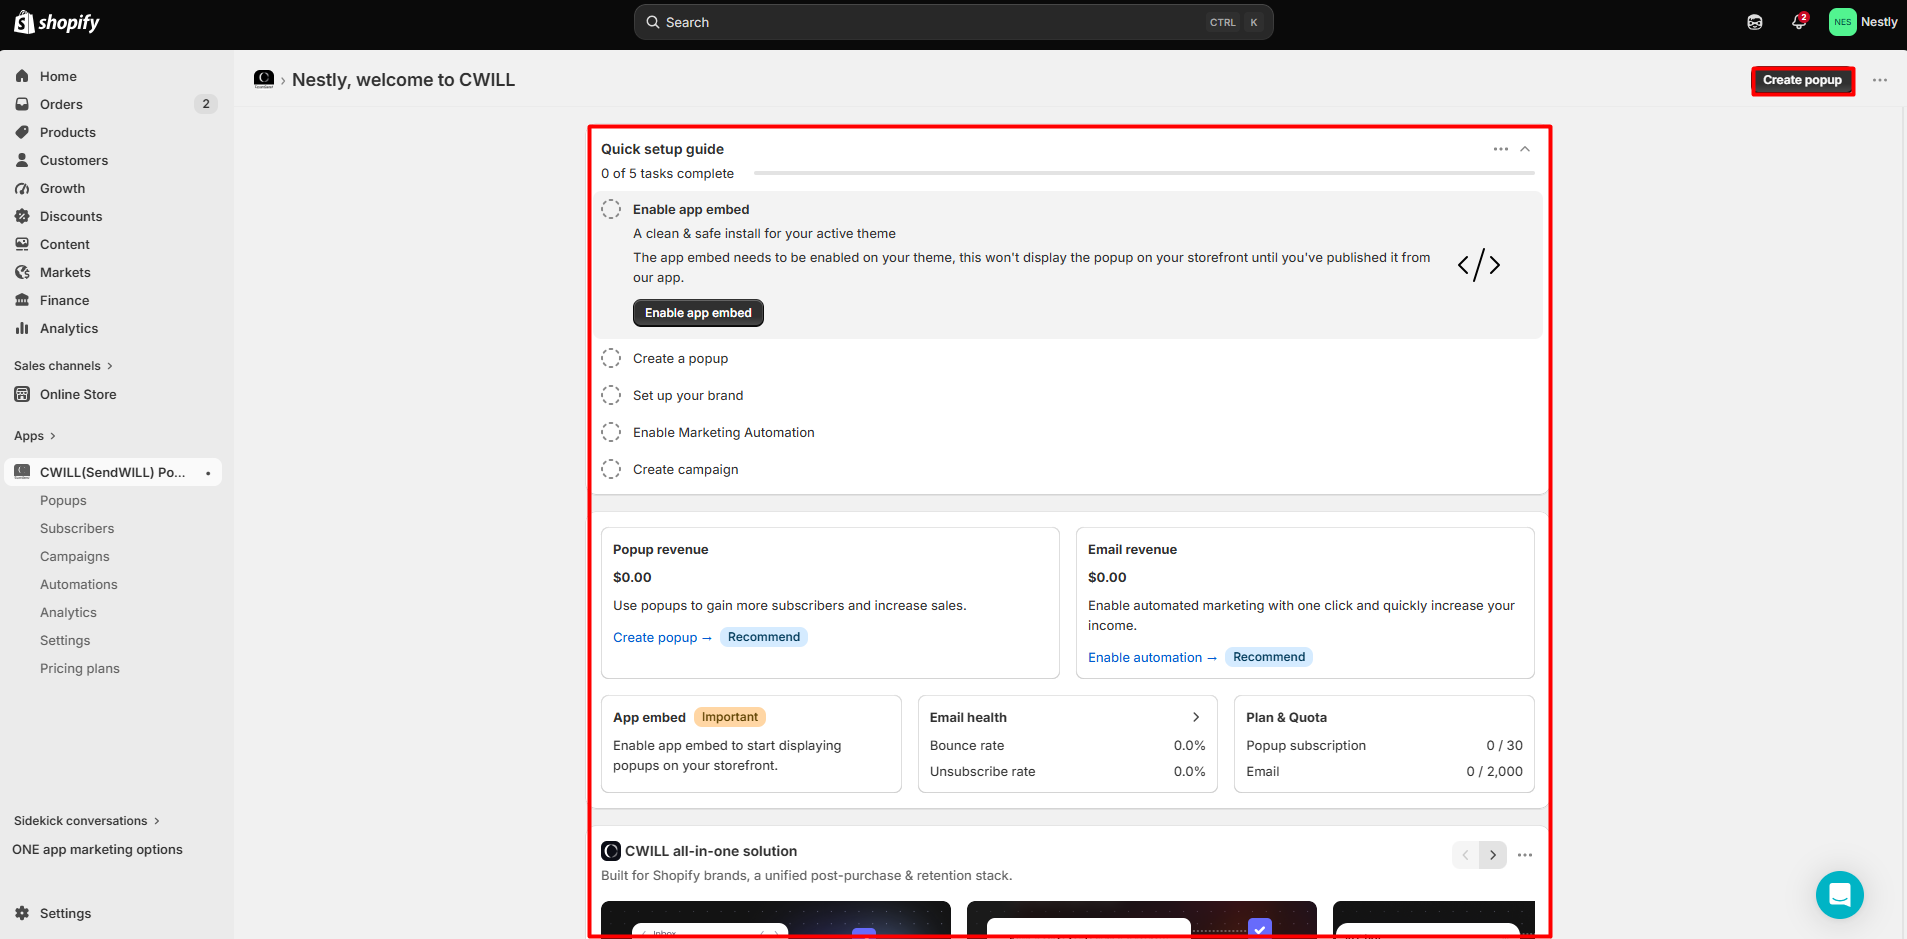Click the Home icon in sidebar
Viewport: 1907px width, 939px height.
pos(22,76)
